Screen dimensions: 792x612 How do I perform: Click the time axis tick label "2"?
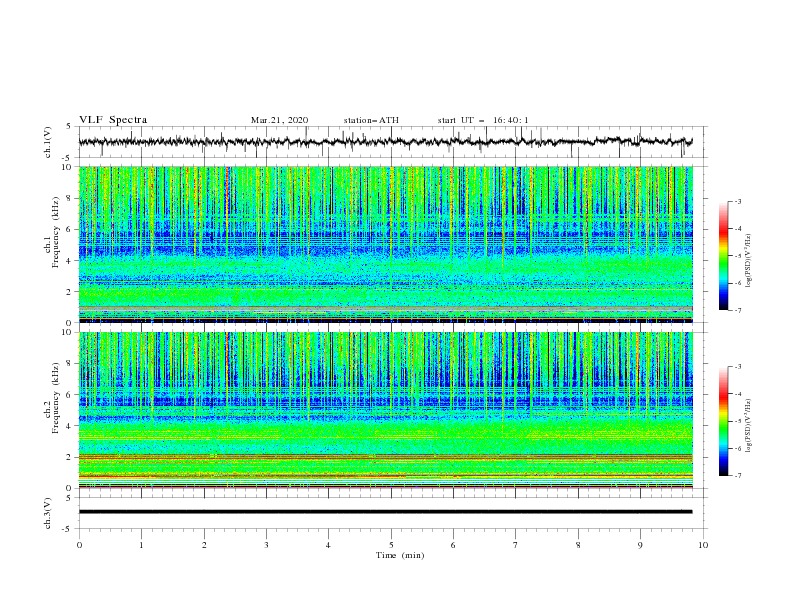pyautogui.click(x=204, y=545)
